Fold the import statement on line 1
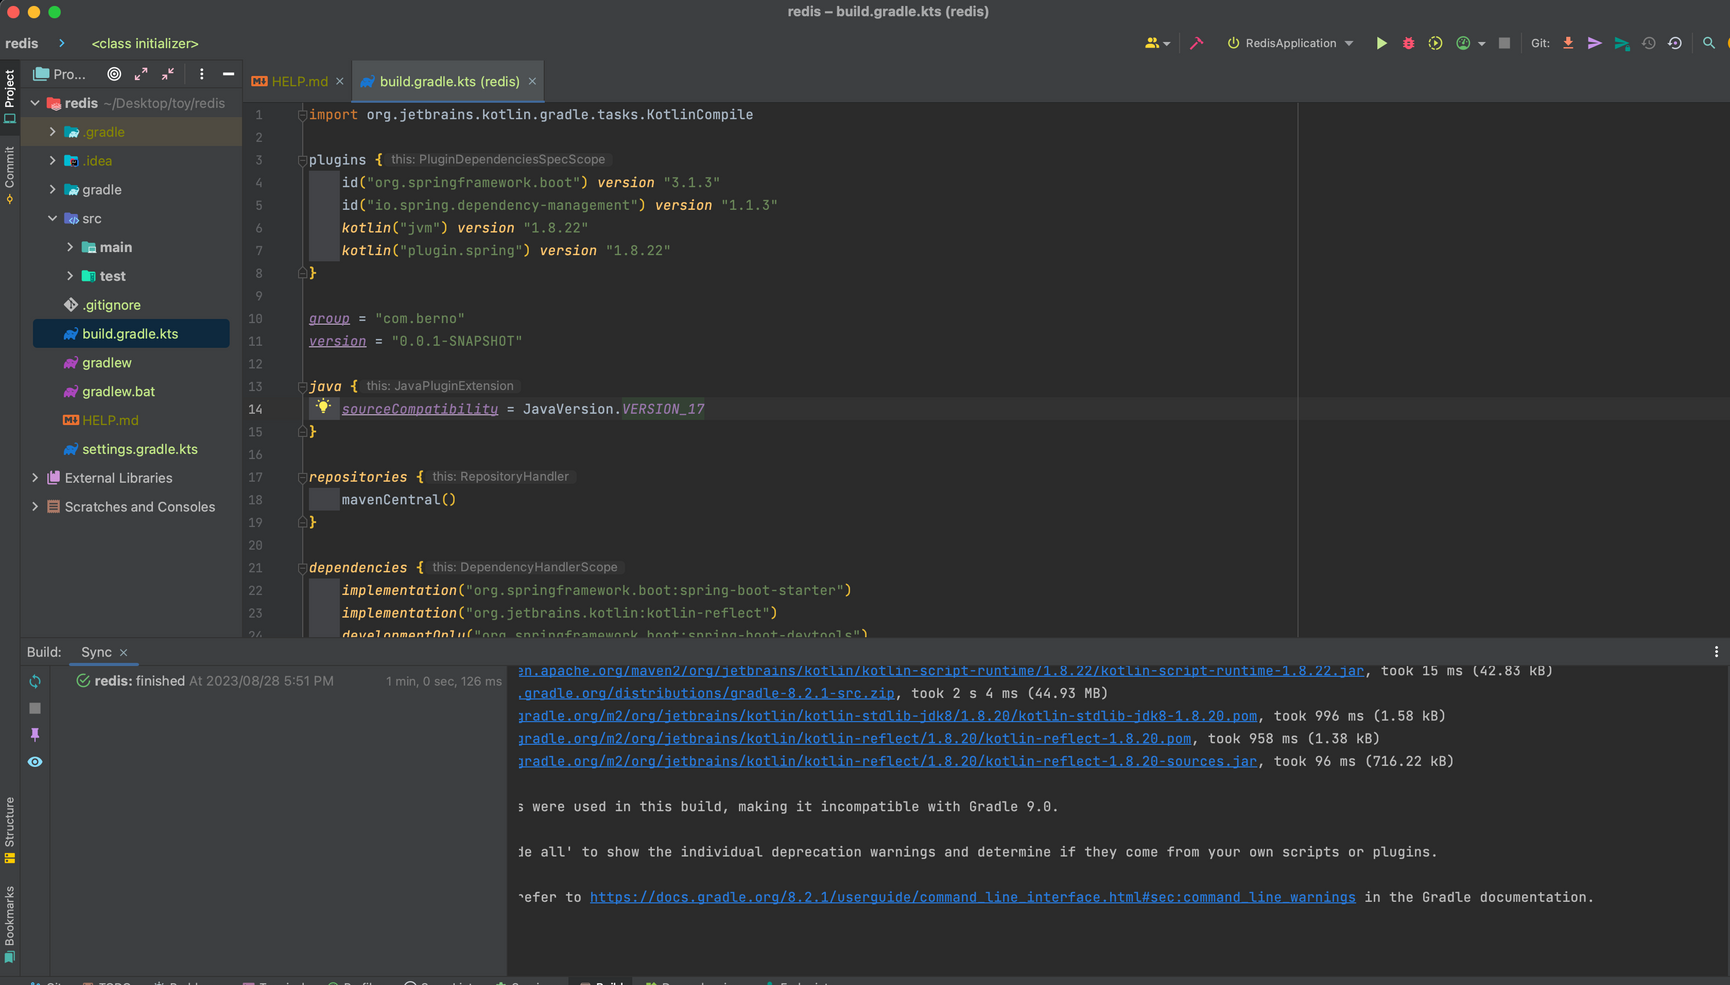Image resolution: width=1730 pixels, height=985 pixels. point(302,115)
